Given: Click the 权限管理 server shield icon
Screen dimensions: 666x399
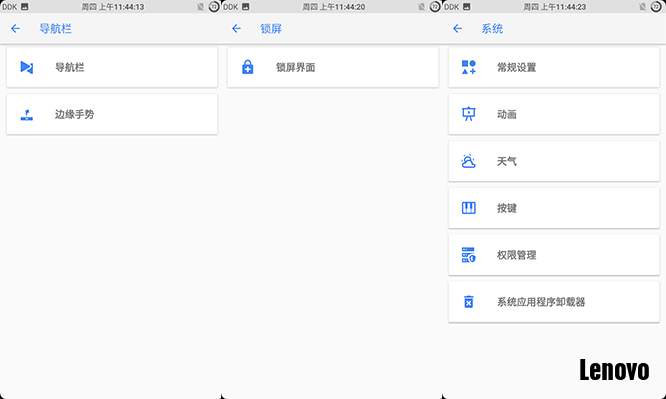Looking at the screenshot, I should [468, 255].
